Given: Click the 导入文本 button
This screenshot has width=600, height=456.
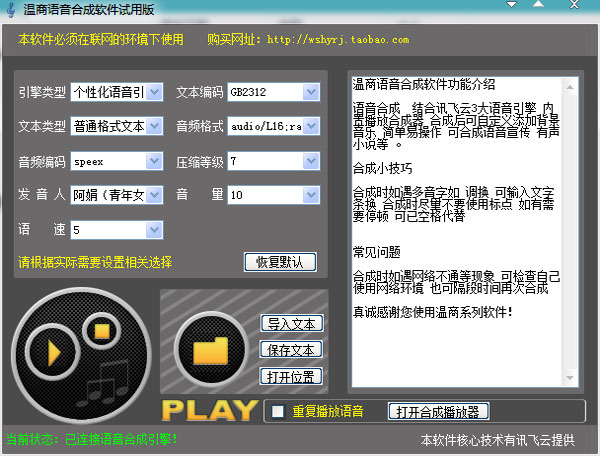Looking at the screenshot, I should [292, 324].
